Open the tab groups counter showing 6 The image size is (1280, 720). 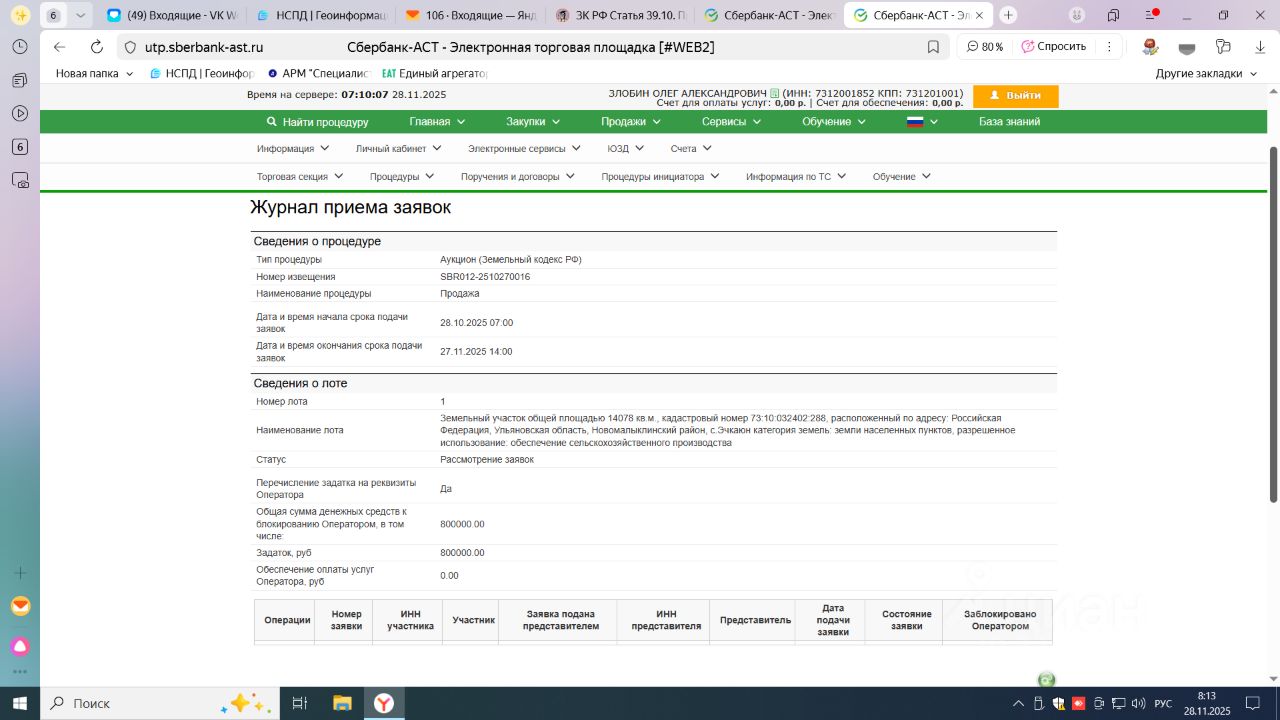52,15
